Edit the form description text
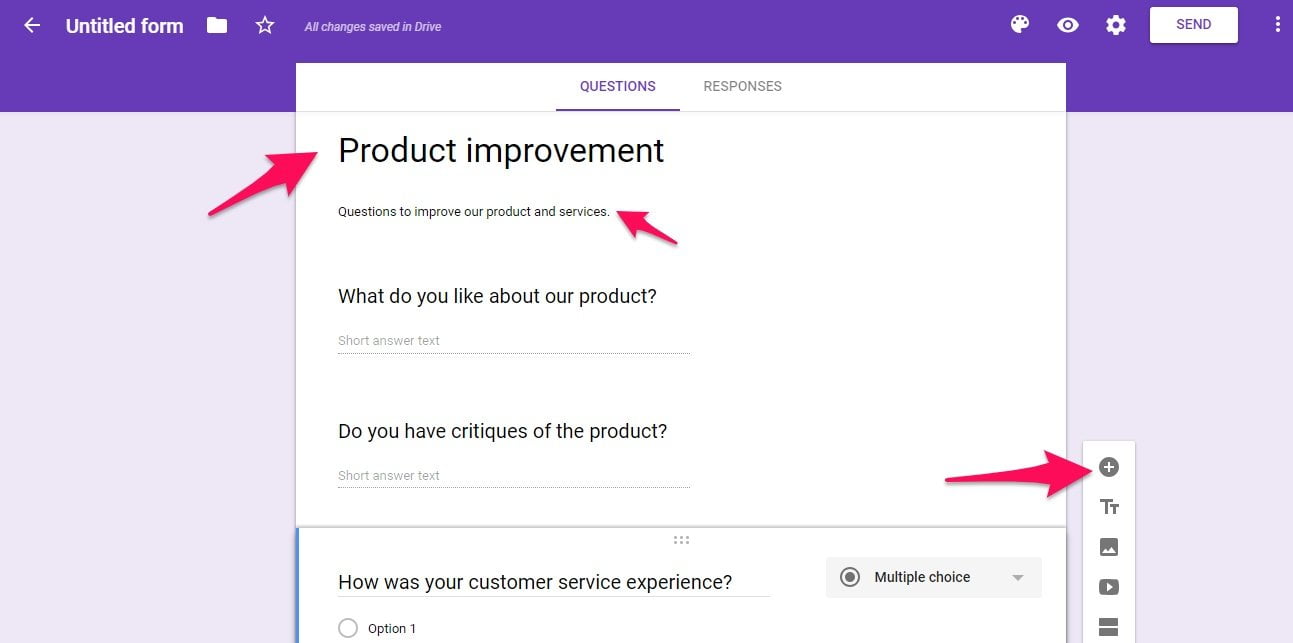 pyautogui.click(x=474, y=212)
